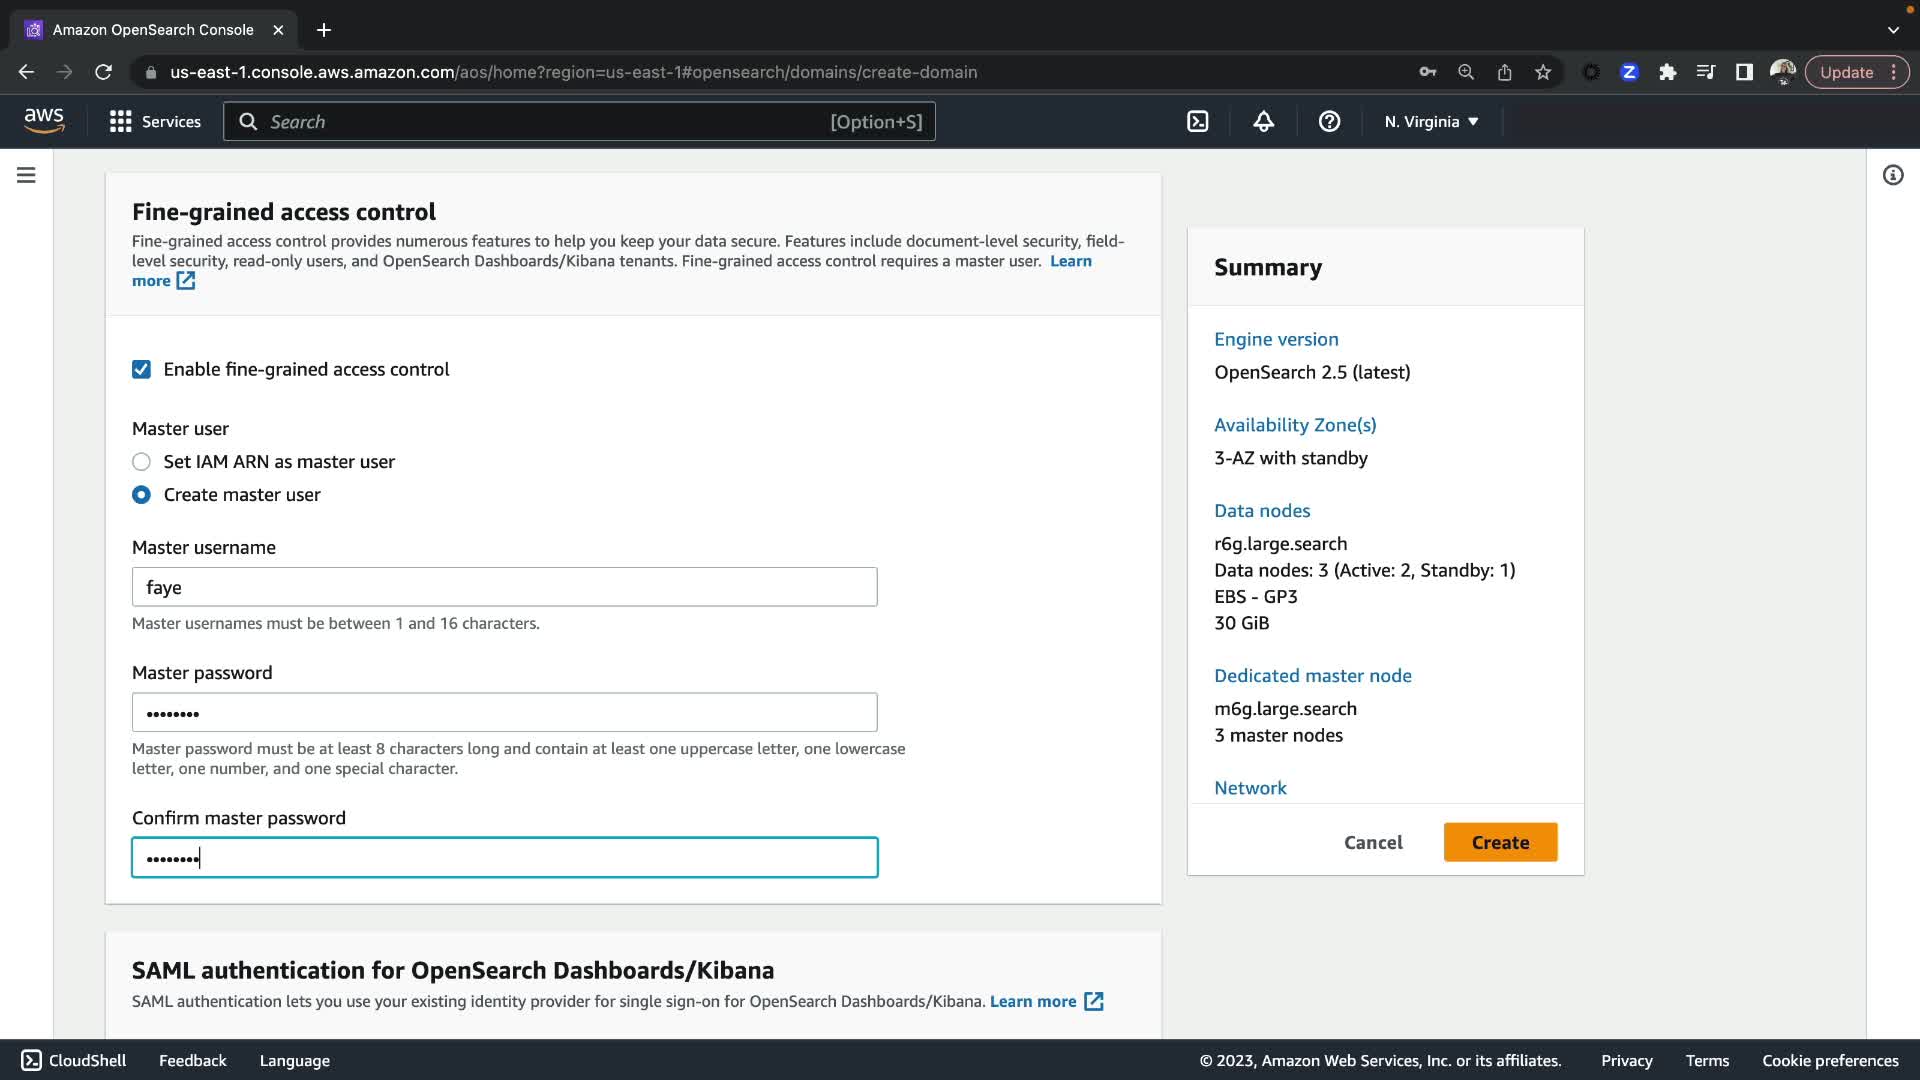Open the notifications bell icon

[1263, 122]
